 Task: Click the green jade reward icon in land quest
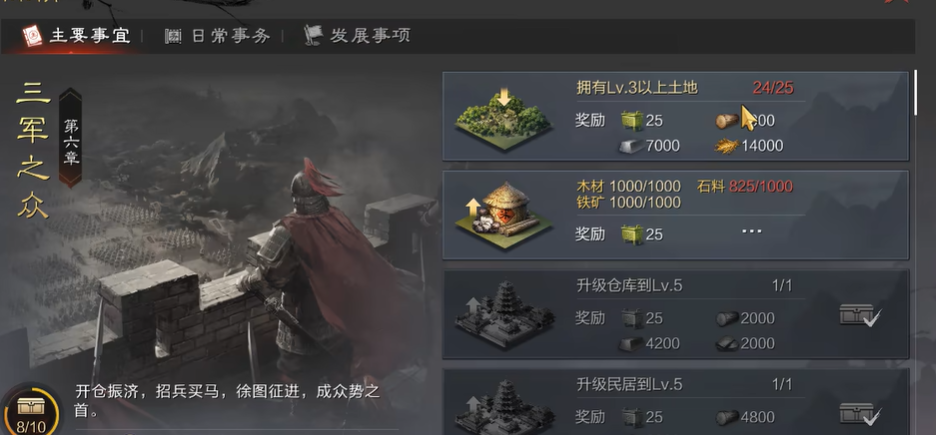(x=632, y=121)
